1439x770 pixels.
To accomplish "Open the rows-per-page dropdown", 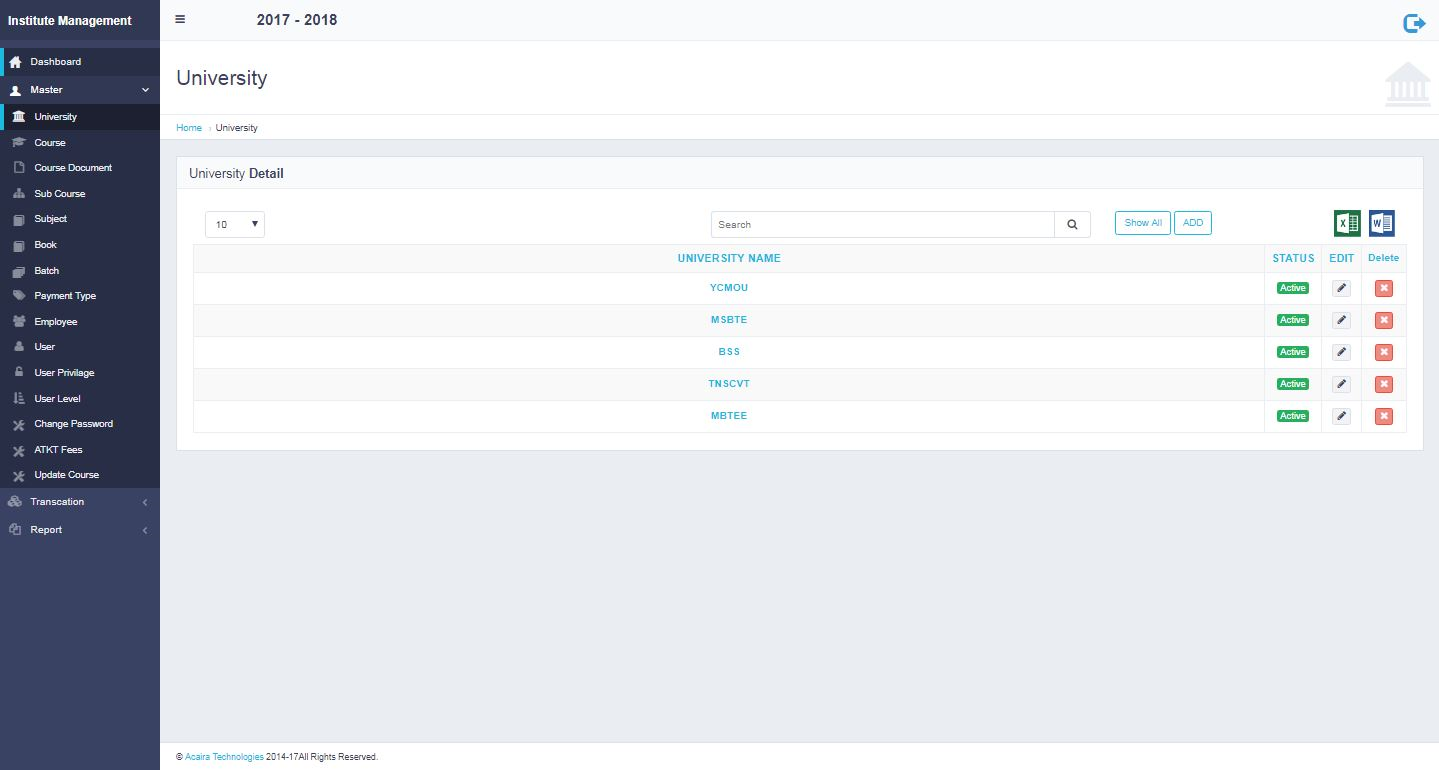I will click(x=235, y=224).
